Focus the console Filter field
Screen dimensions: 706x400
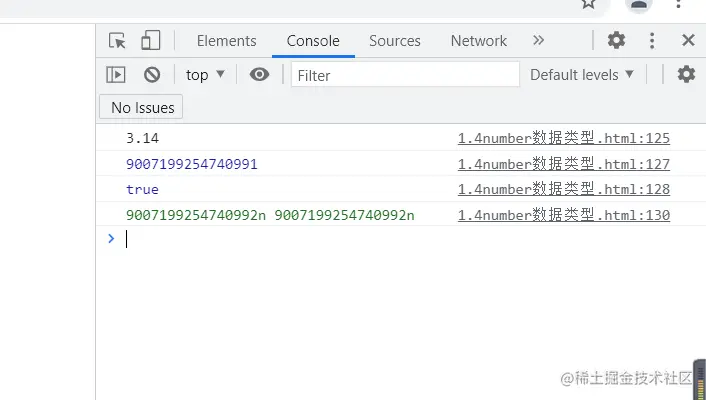click(x=405, y=74)
